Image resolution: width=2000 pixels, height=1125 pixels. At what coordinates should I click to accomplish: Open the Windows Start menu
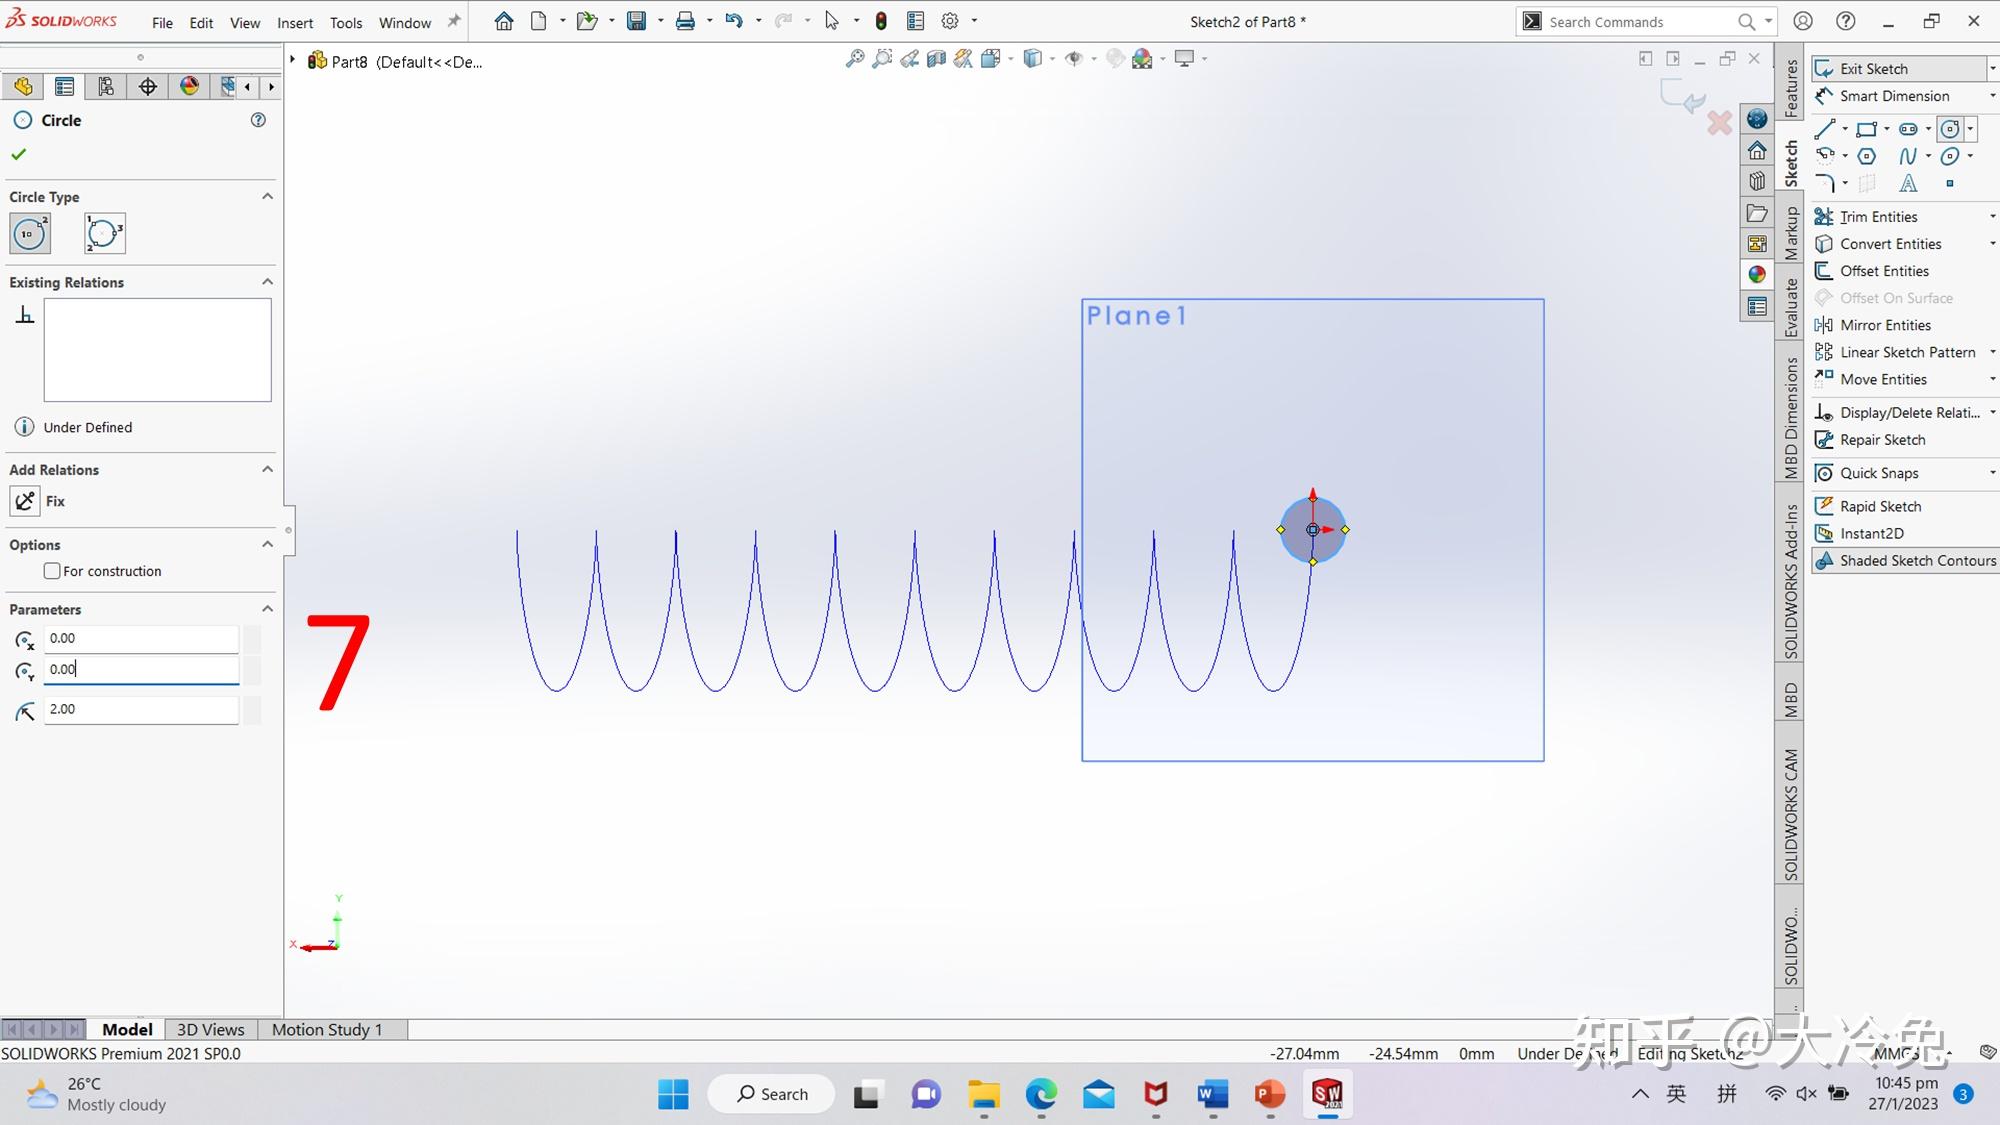pos(673,1094)
